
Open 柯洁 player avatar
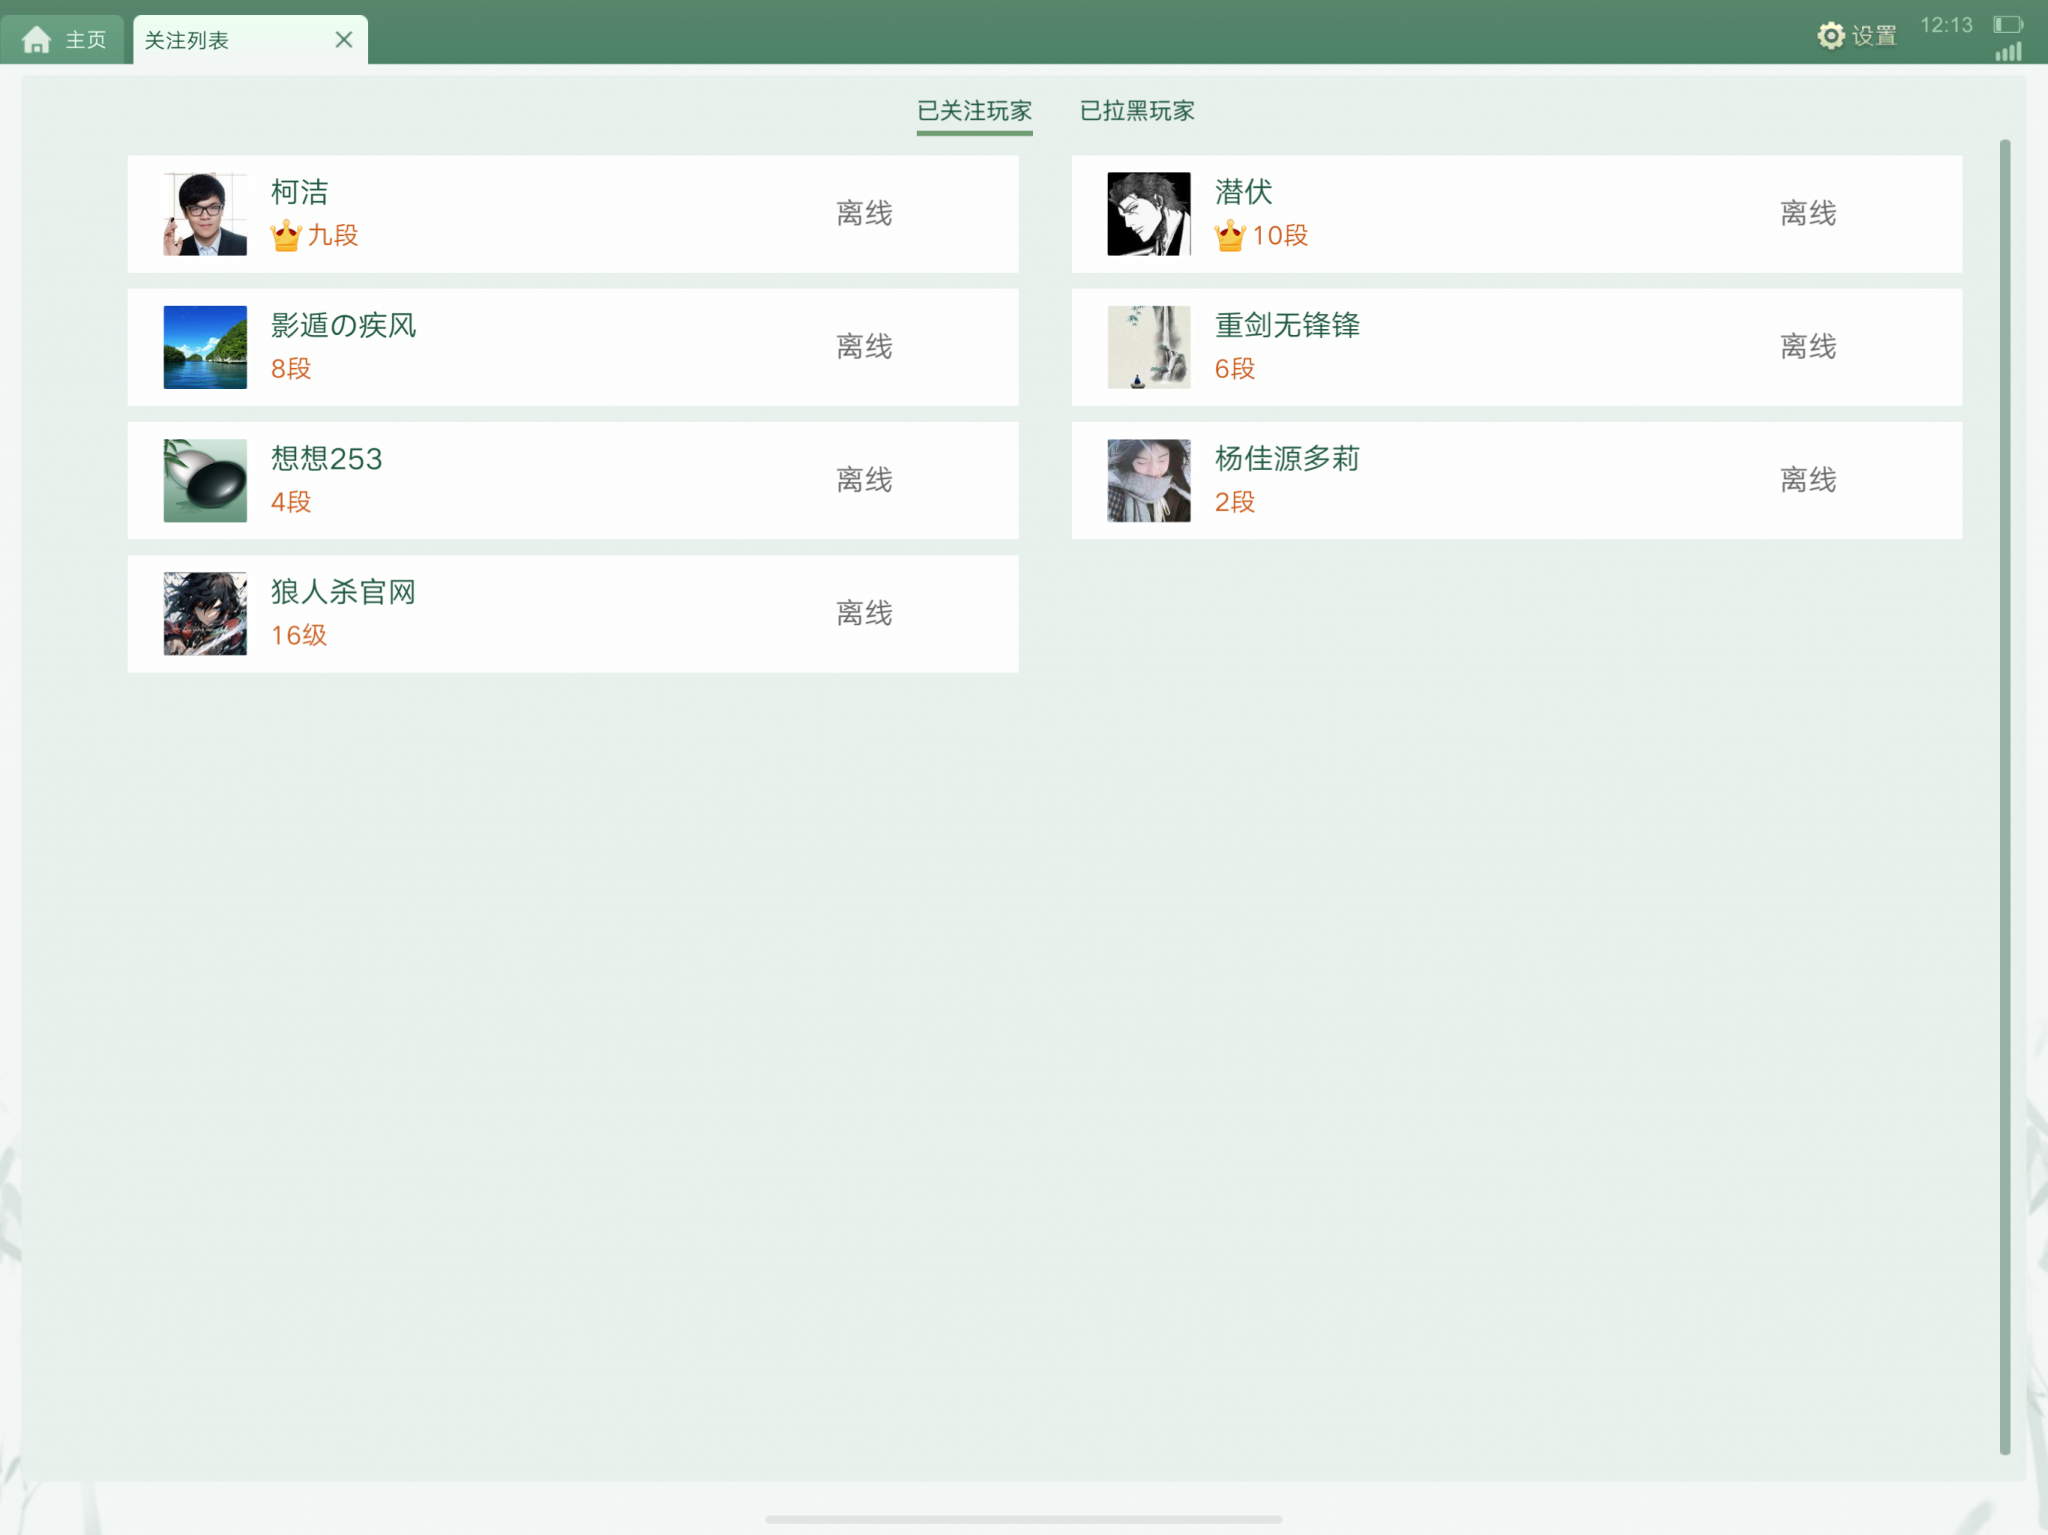point(205,214)
